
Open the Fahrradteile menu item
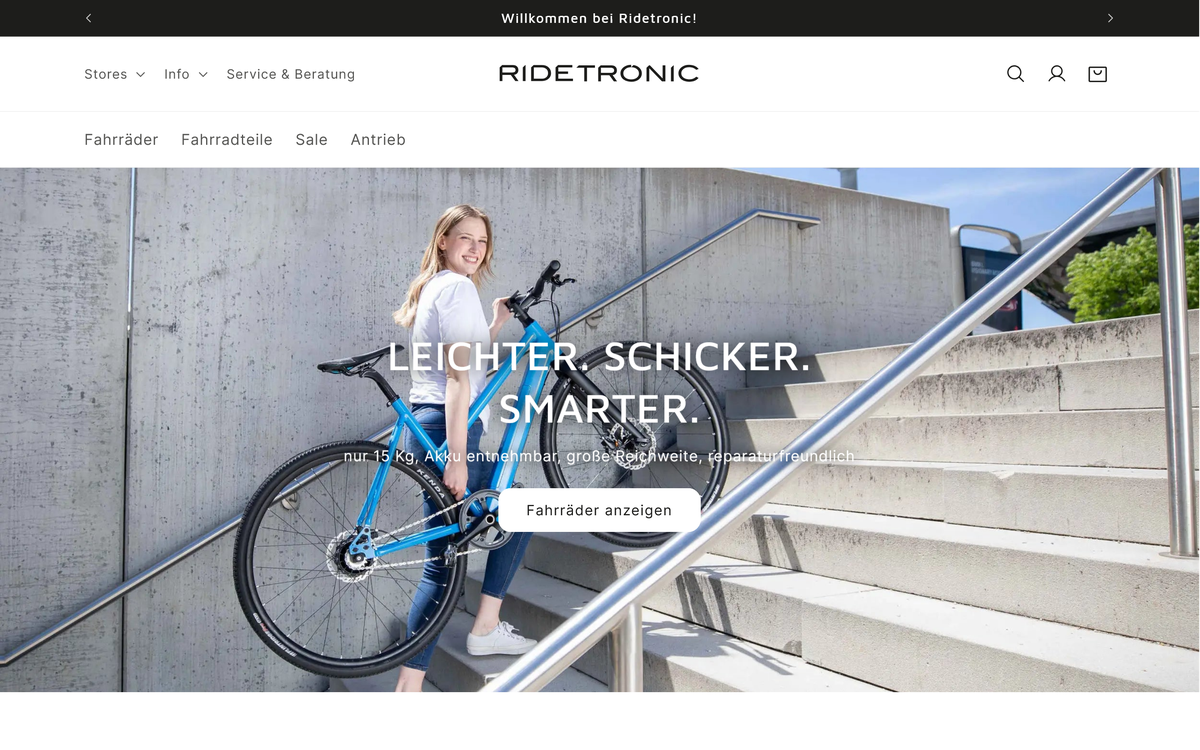tap(227, 140)
